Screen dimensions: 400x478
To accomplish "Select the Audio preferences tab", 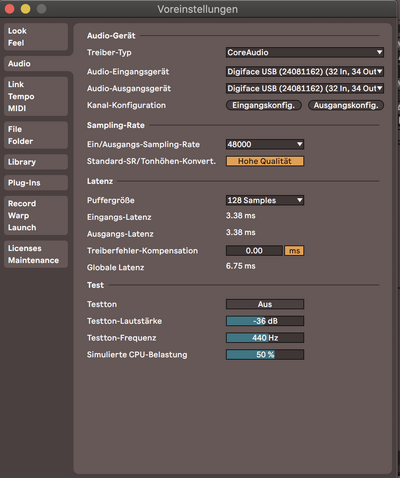I will (37, 63).
